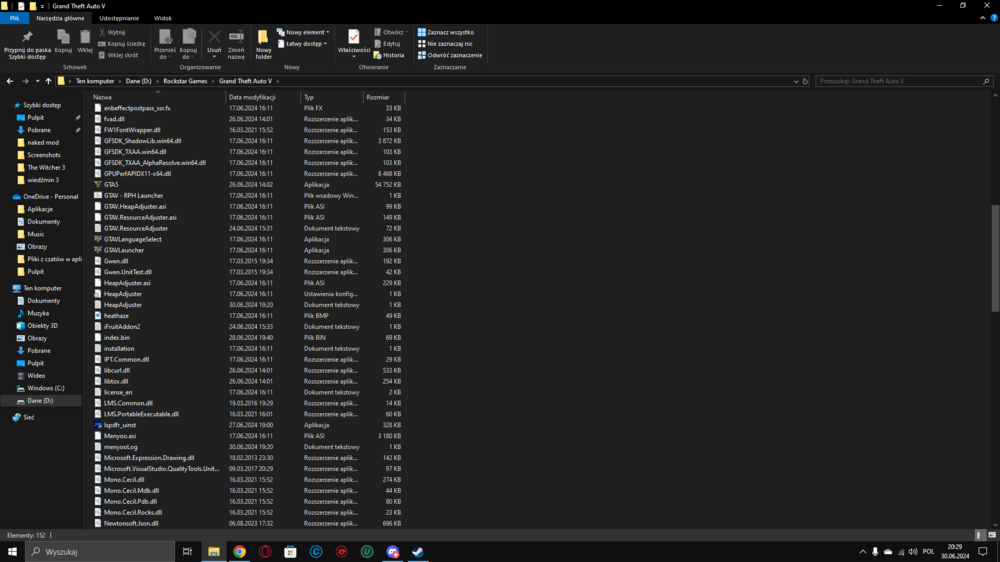Open Historia in the ribbon
The height and width of the screenshot is (562, 1000).
389,55
